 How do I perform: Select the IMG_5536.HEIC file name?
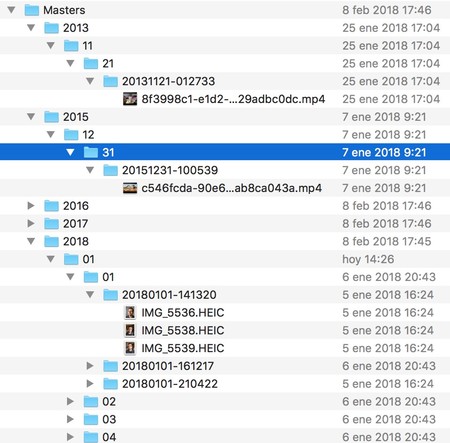(183, 312)
